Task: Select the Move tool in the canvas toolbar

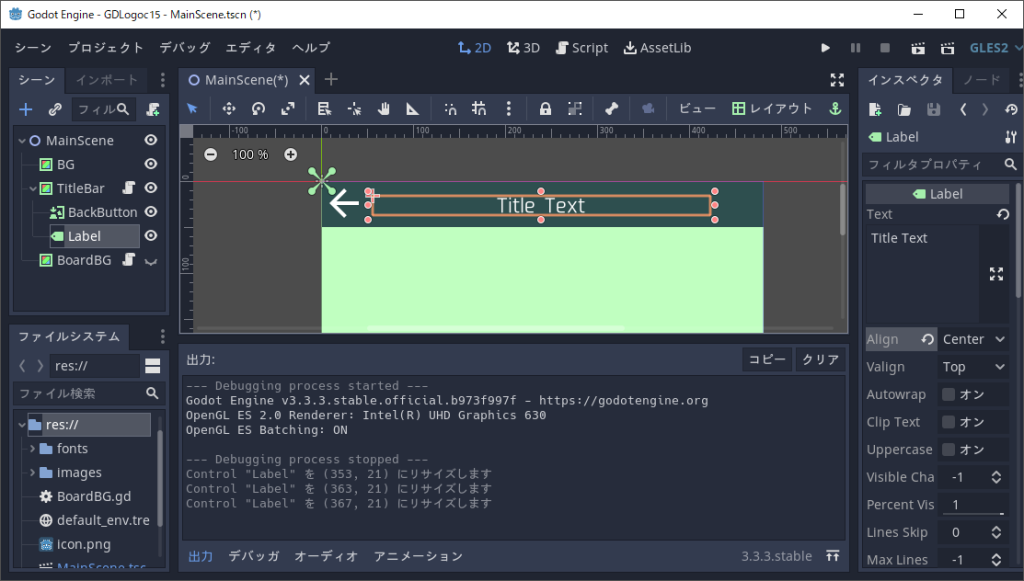Action: 230,108
